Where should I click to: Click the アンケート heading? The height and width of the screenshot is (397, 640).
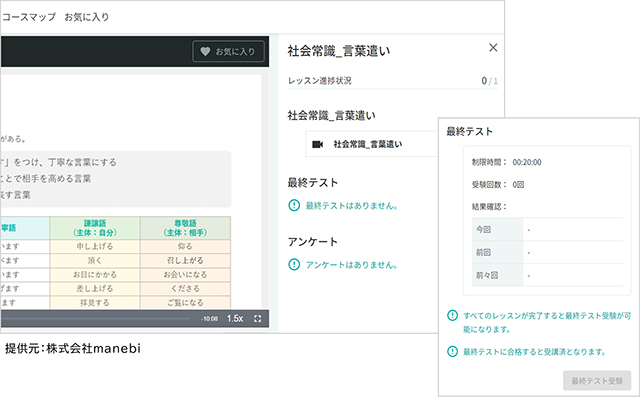pyautogui.click(x=313, y=242)
